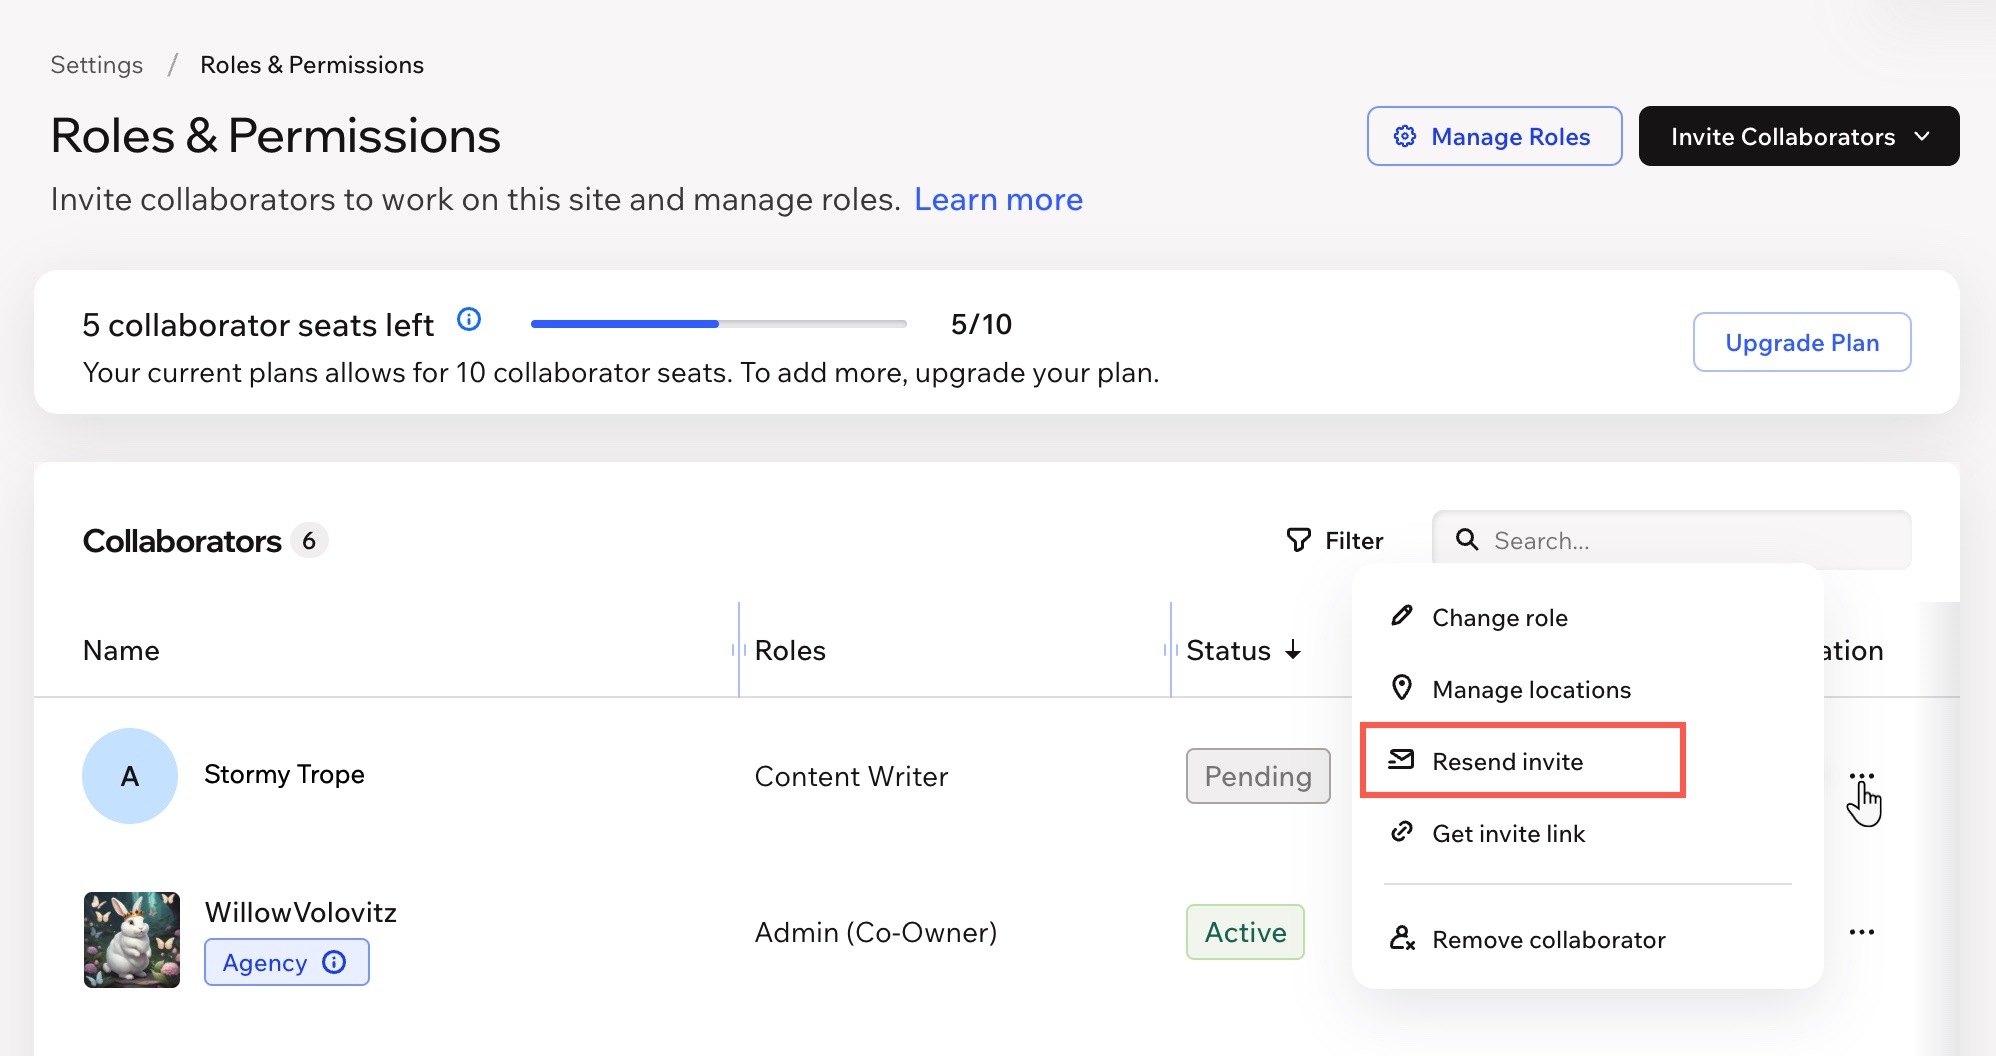
Task: Click the funnel filter icon
Action: click(x=1298, y=540)
